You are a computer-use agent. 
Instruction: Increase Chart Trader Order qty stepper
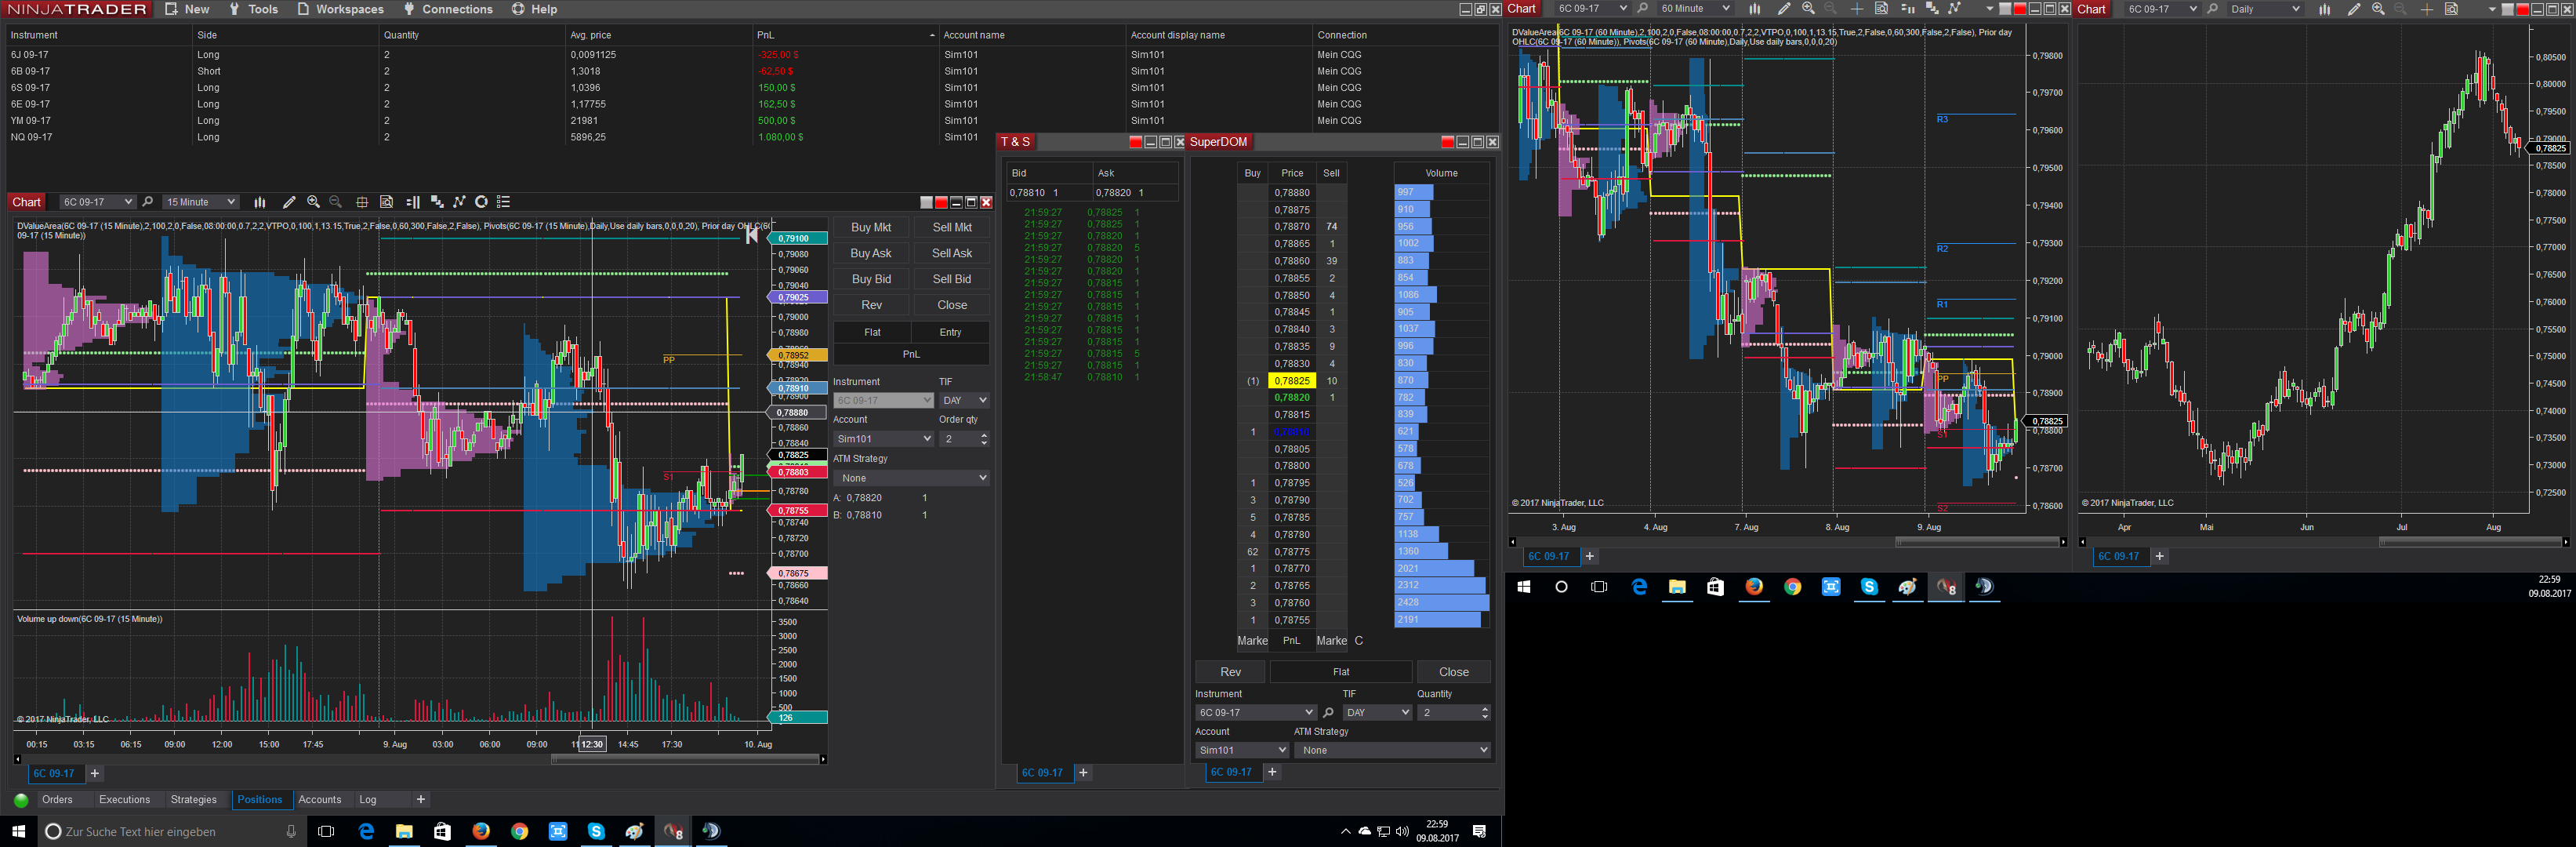(x=984, y=435)
